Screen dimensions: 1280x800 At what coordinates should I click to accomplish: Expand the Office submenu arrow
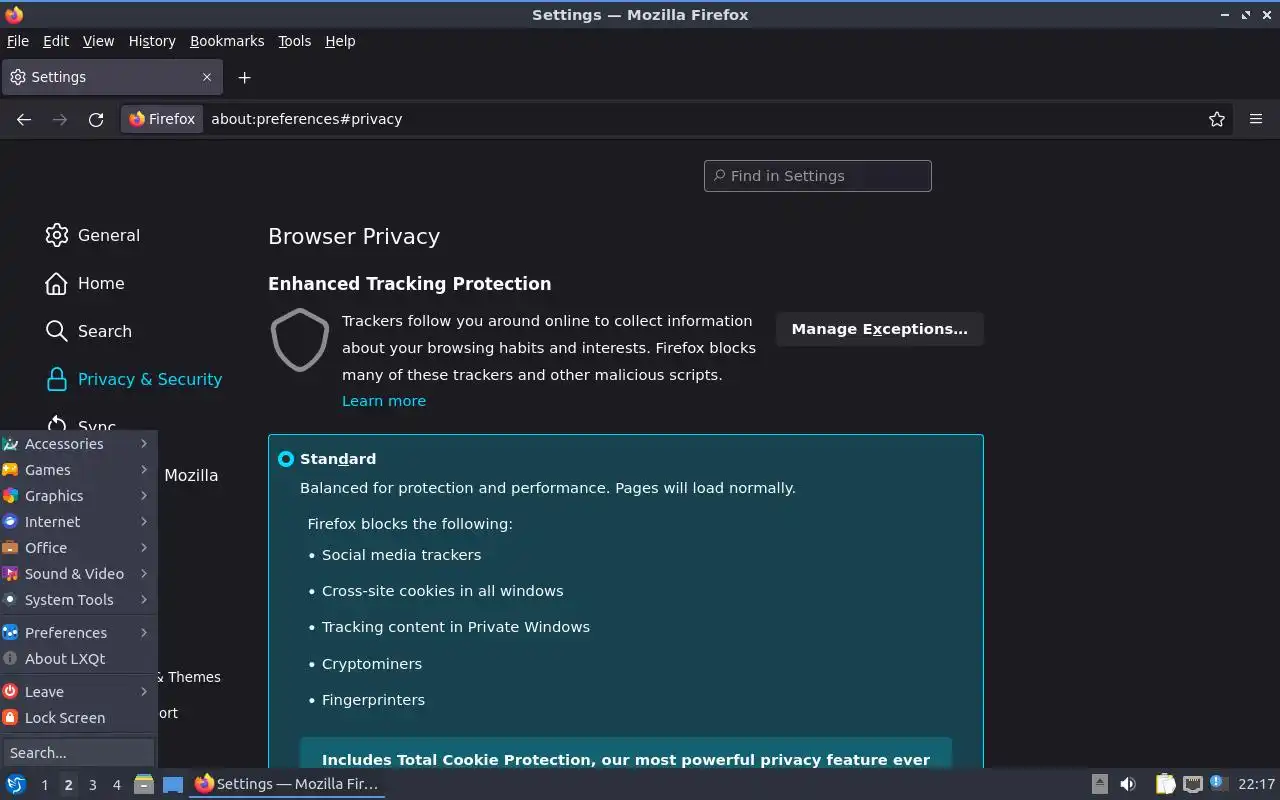tap(144, 548)
